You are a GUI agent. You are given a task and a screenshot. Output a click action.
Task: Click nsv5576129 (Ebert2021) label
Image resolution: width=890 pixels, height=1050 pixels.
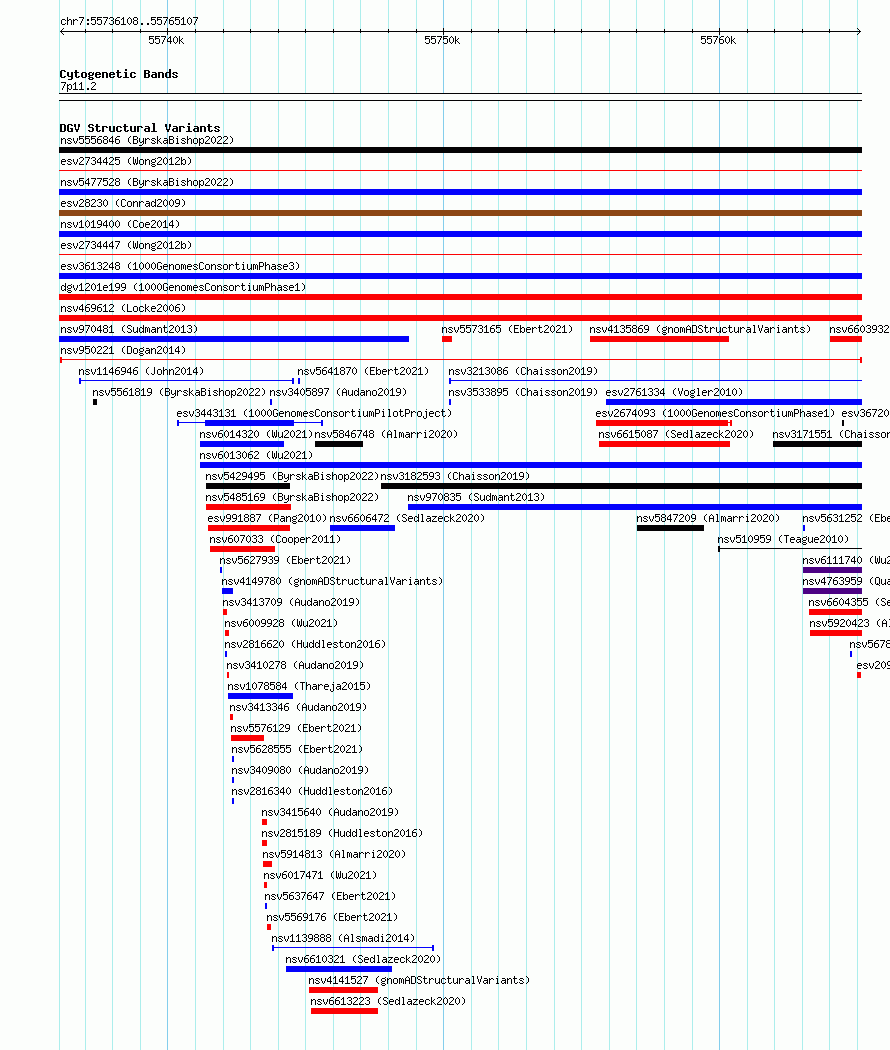click(x=296, y=728)
